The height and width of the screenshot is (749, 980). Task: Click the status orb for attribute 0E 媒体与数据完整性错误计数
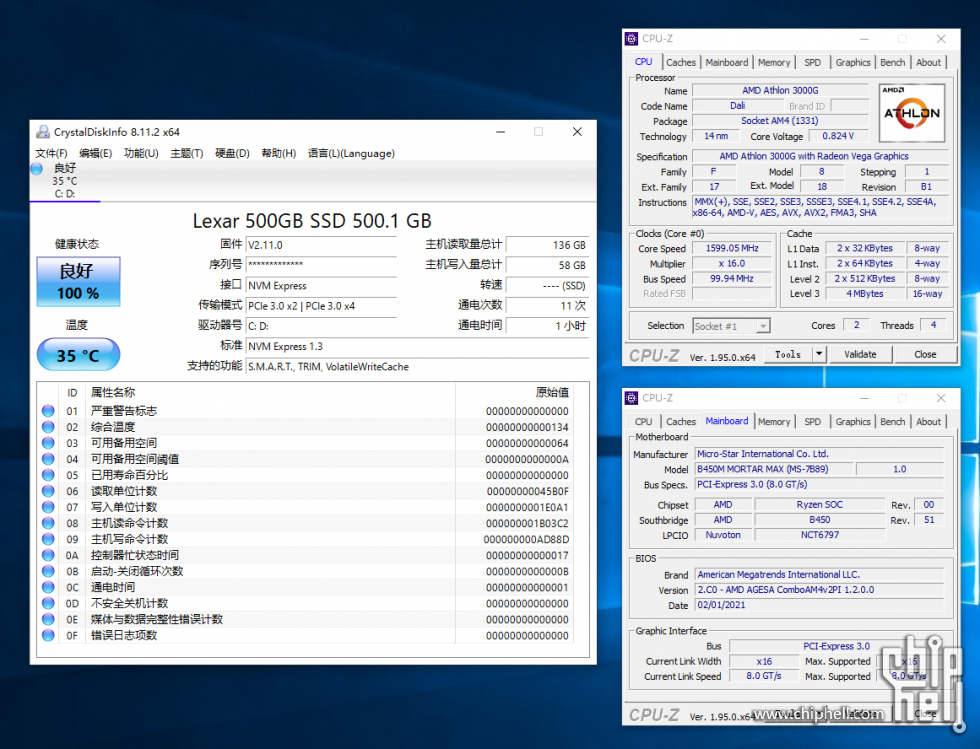48,619
